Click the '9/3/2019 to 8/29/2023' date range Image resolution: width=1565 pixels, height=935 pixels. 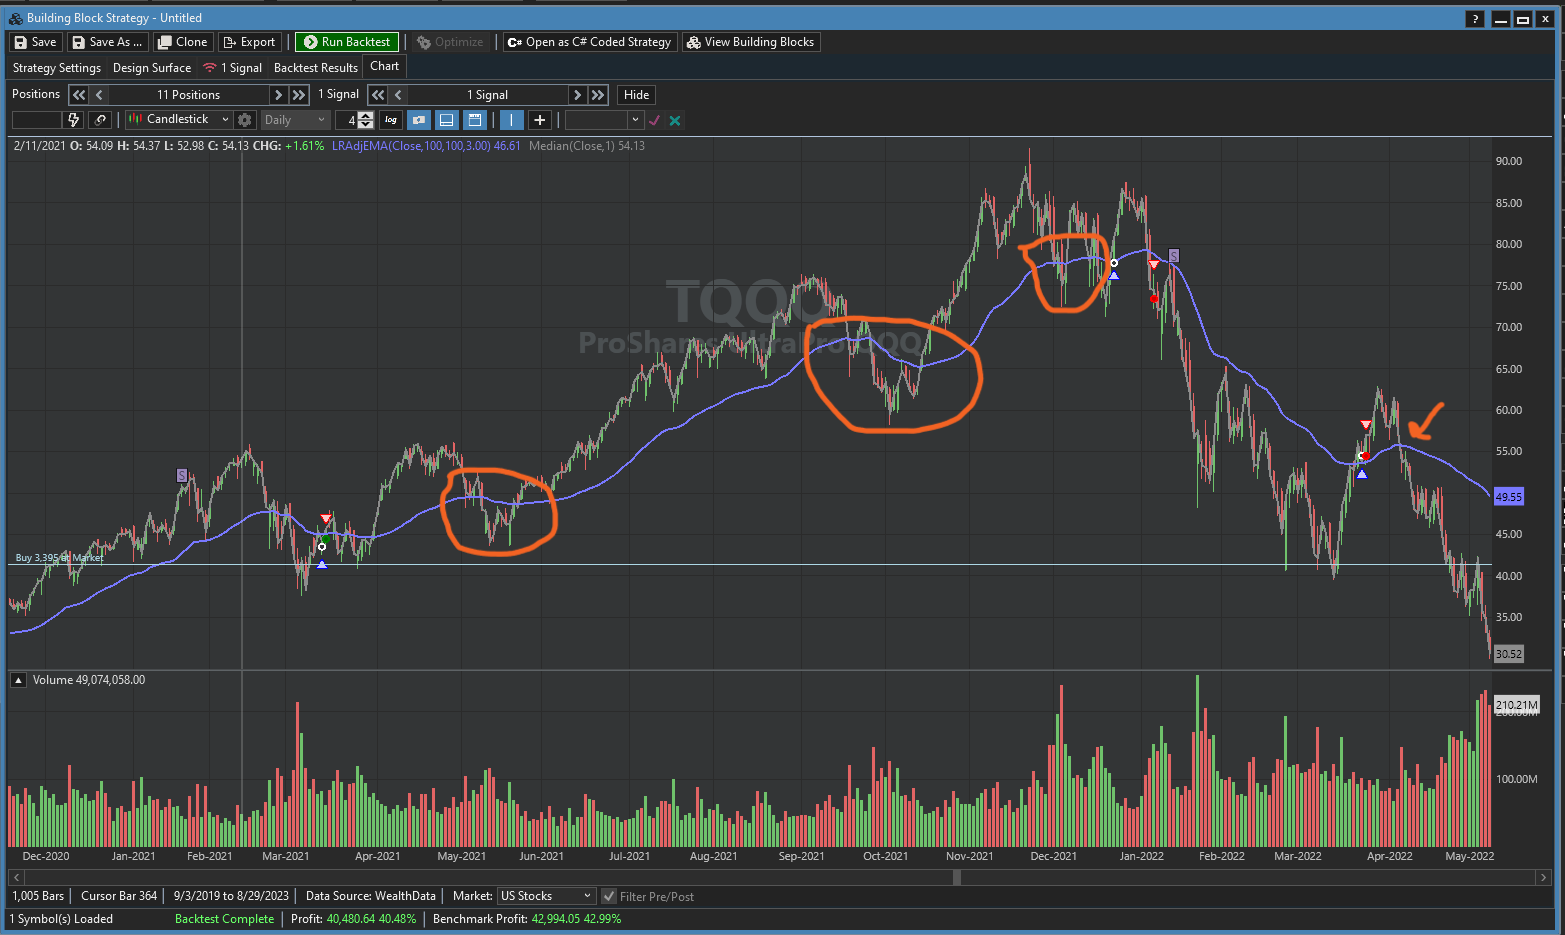coord(231,896)
